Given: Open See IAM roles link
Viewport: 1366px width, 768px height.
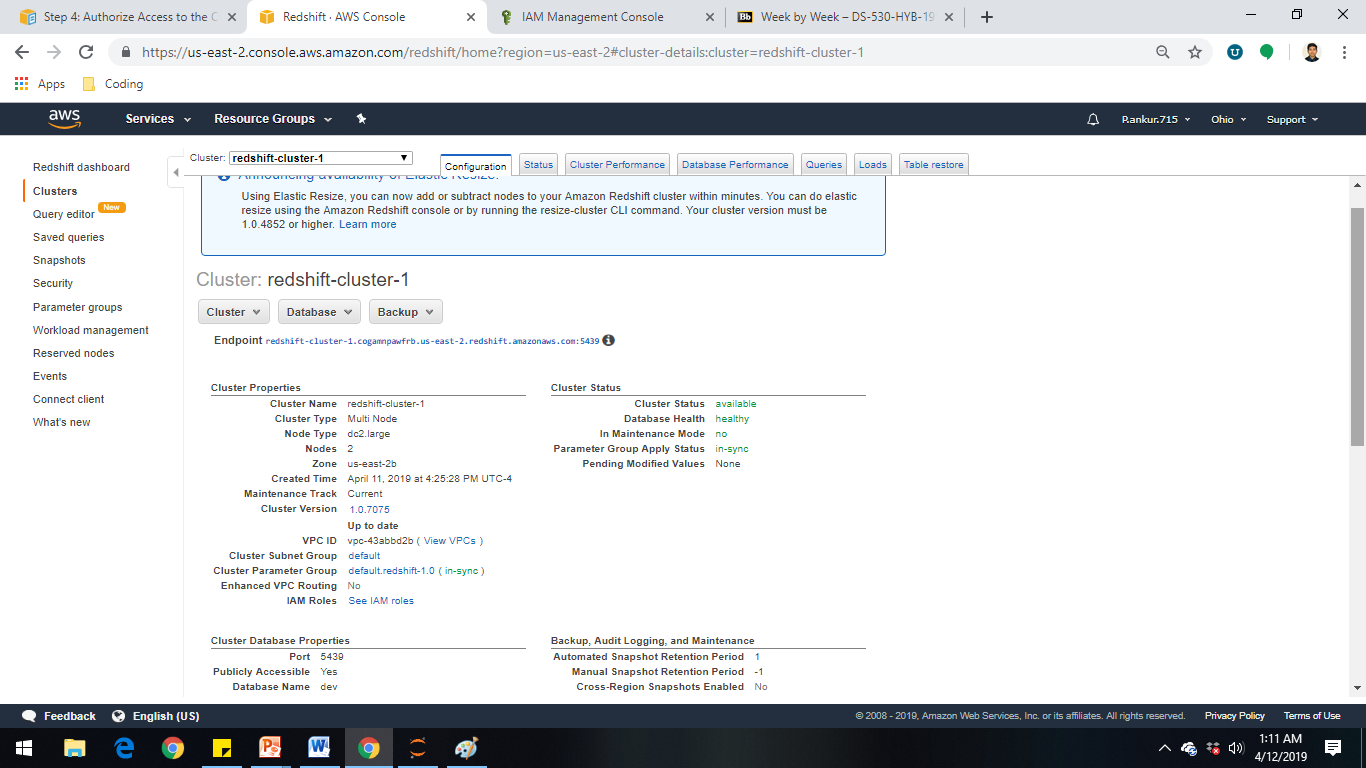Looking at the screenshot, I should (x=381, y=601).
